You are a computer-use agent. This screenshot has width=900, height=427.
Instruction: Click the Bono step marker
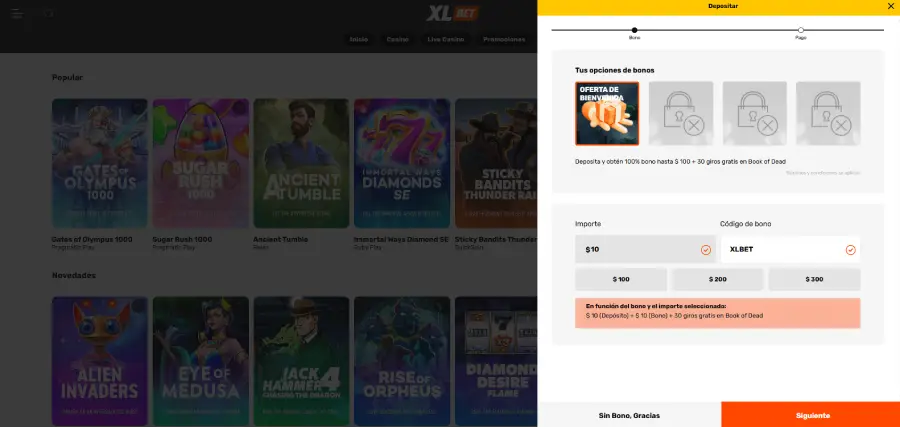(x=634, y=30)
